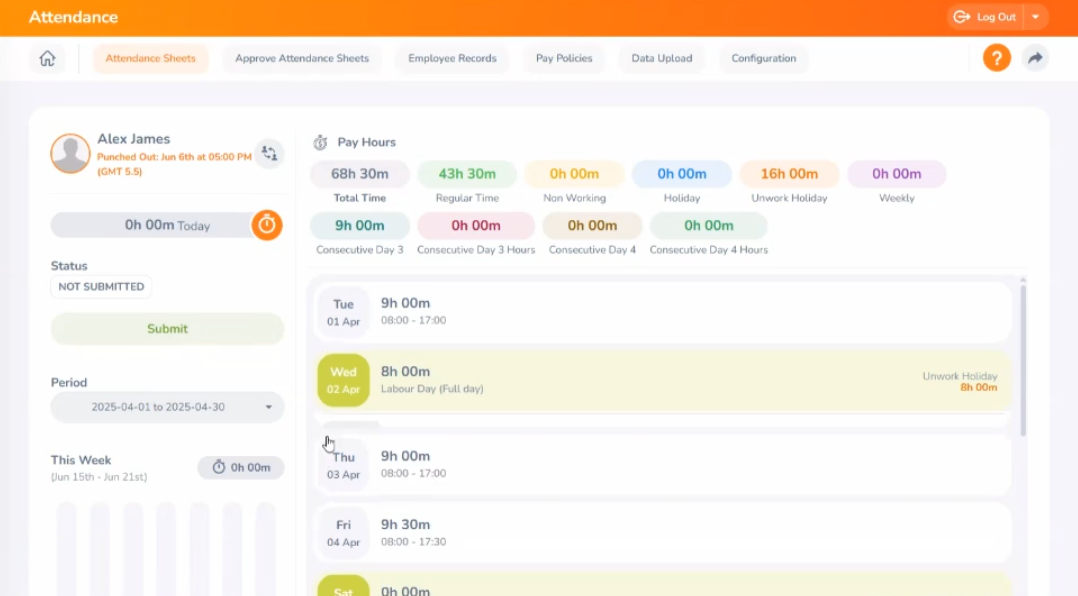Click the Holiday 0h 00m pill
Viewport: 1078px width, 596px height.
(681, 174)
